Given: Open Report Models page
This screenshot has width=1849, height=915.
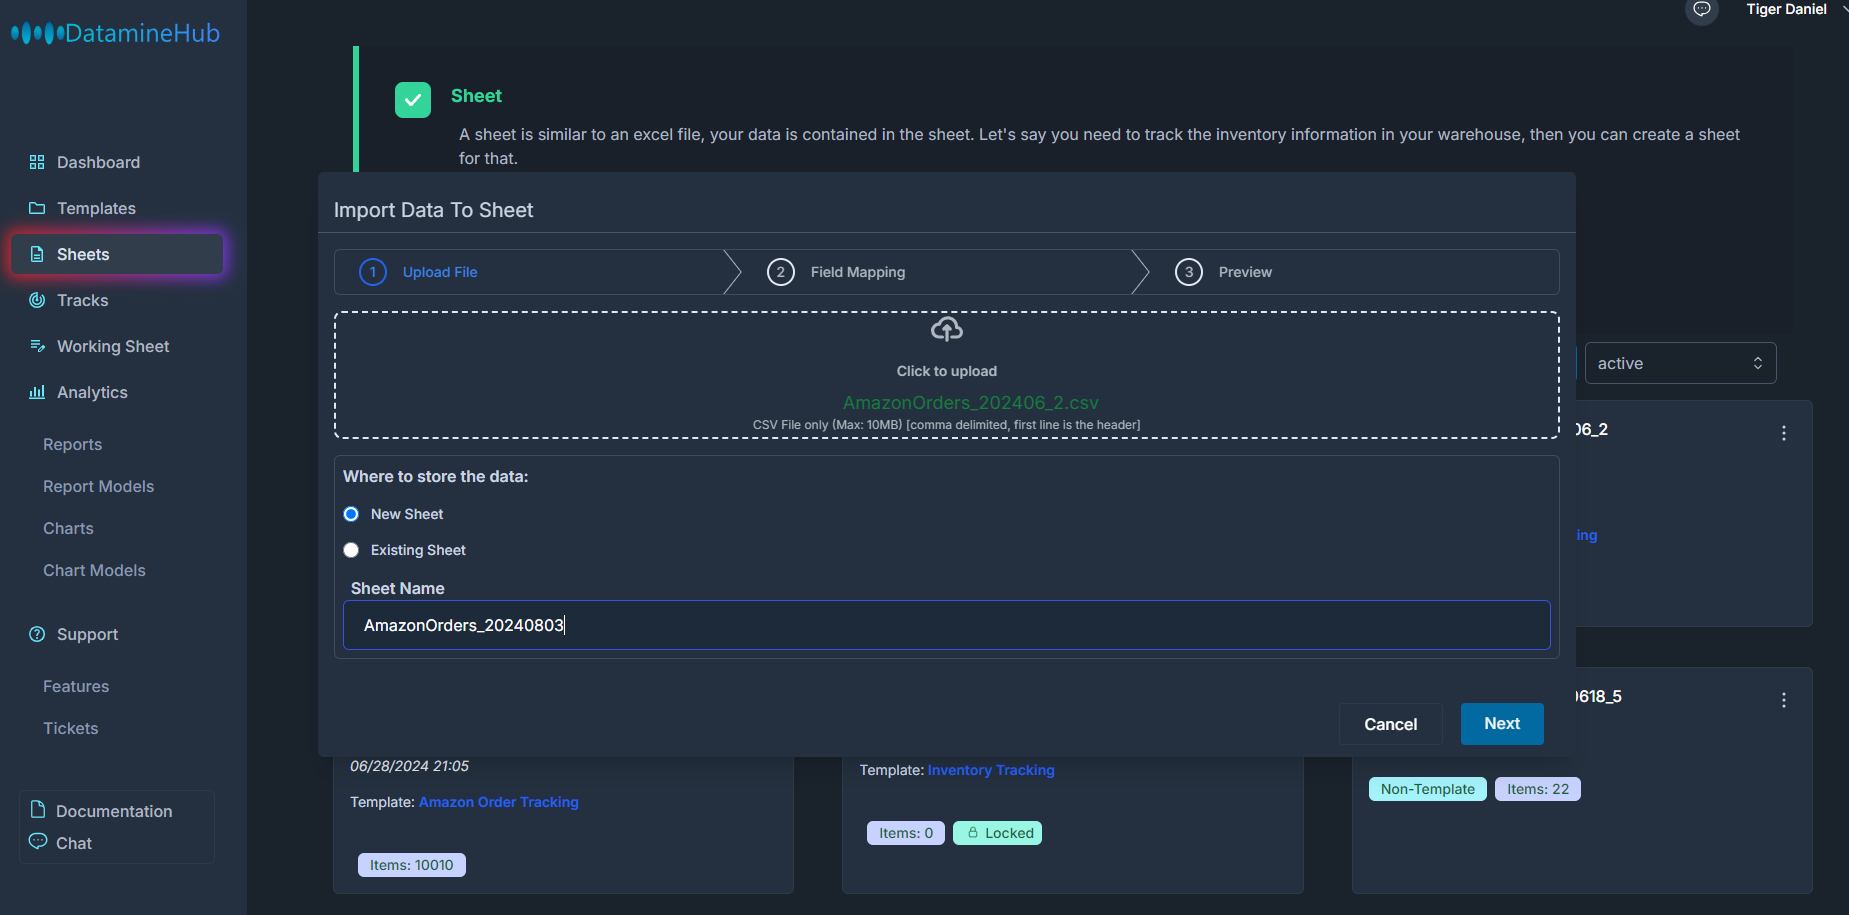Looking at the screenshot, I should click(98, 486).
